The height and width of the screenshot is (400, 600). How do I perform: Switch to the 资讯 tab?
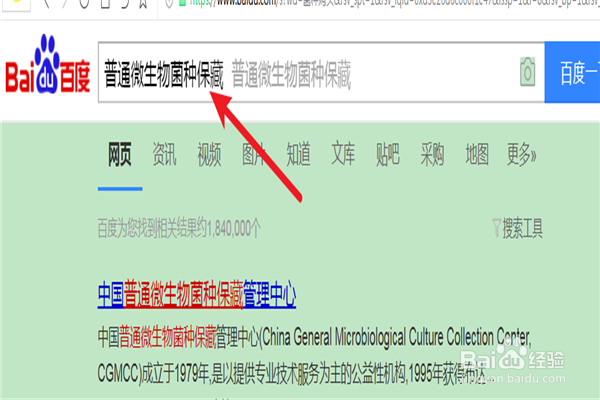165,154
